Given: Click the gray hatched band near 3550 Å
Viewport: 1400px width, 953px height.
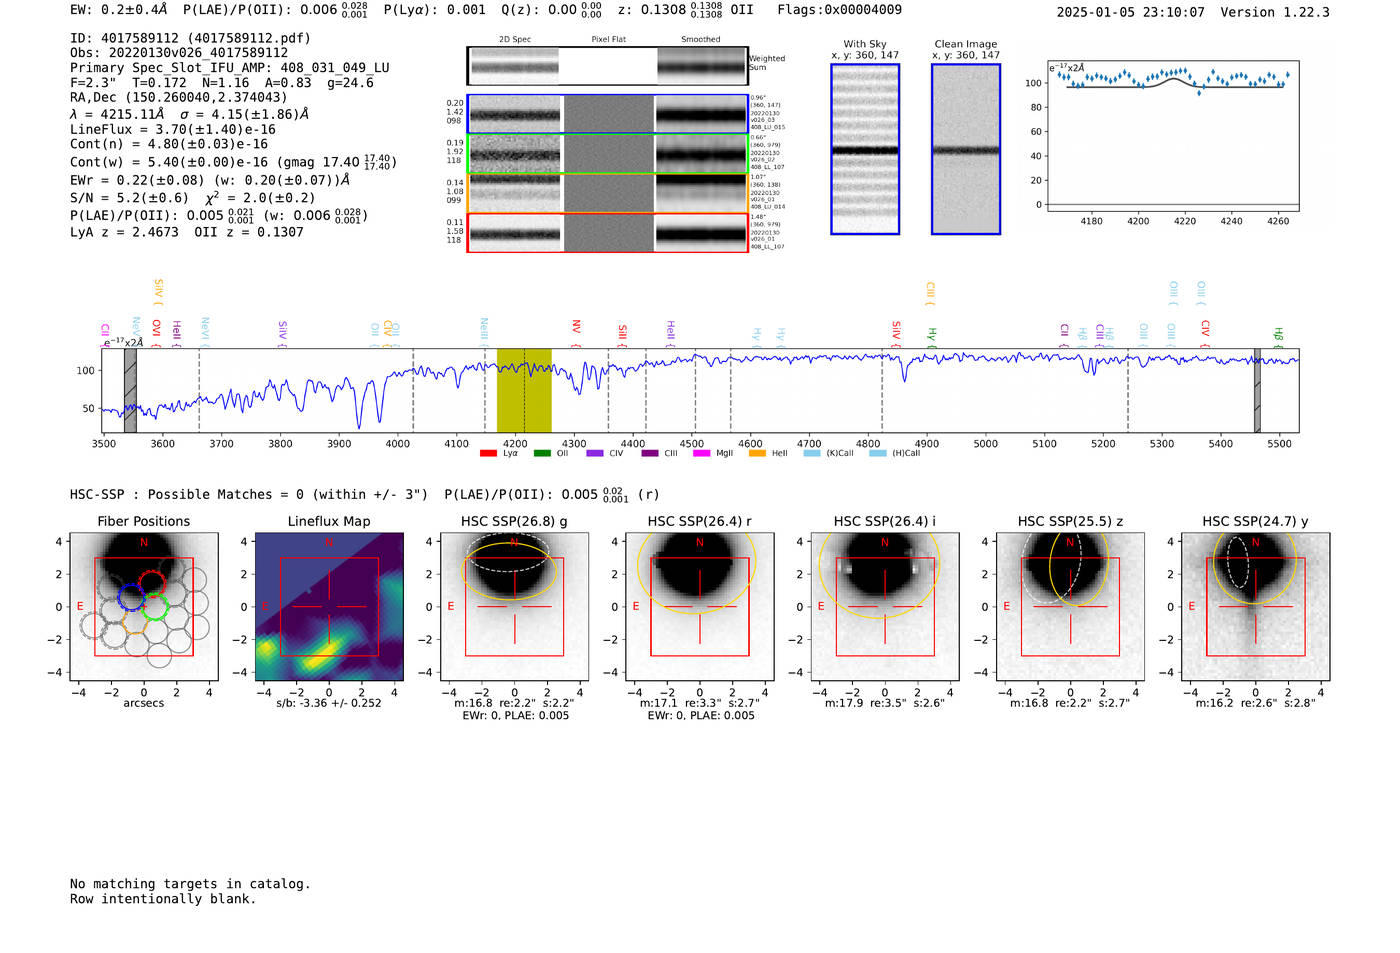Looking at the screenshot, I should (x=130, y=390).
